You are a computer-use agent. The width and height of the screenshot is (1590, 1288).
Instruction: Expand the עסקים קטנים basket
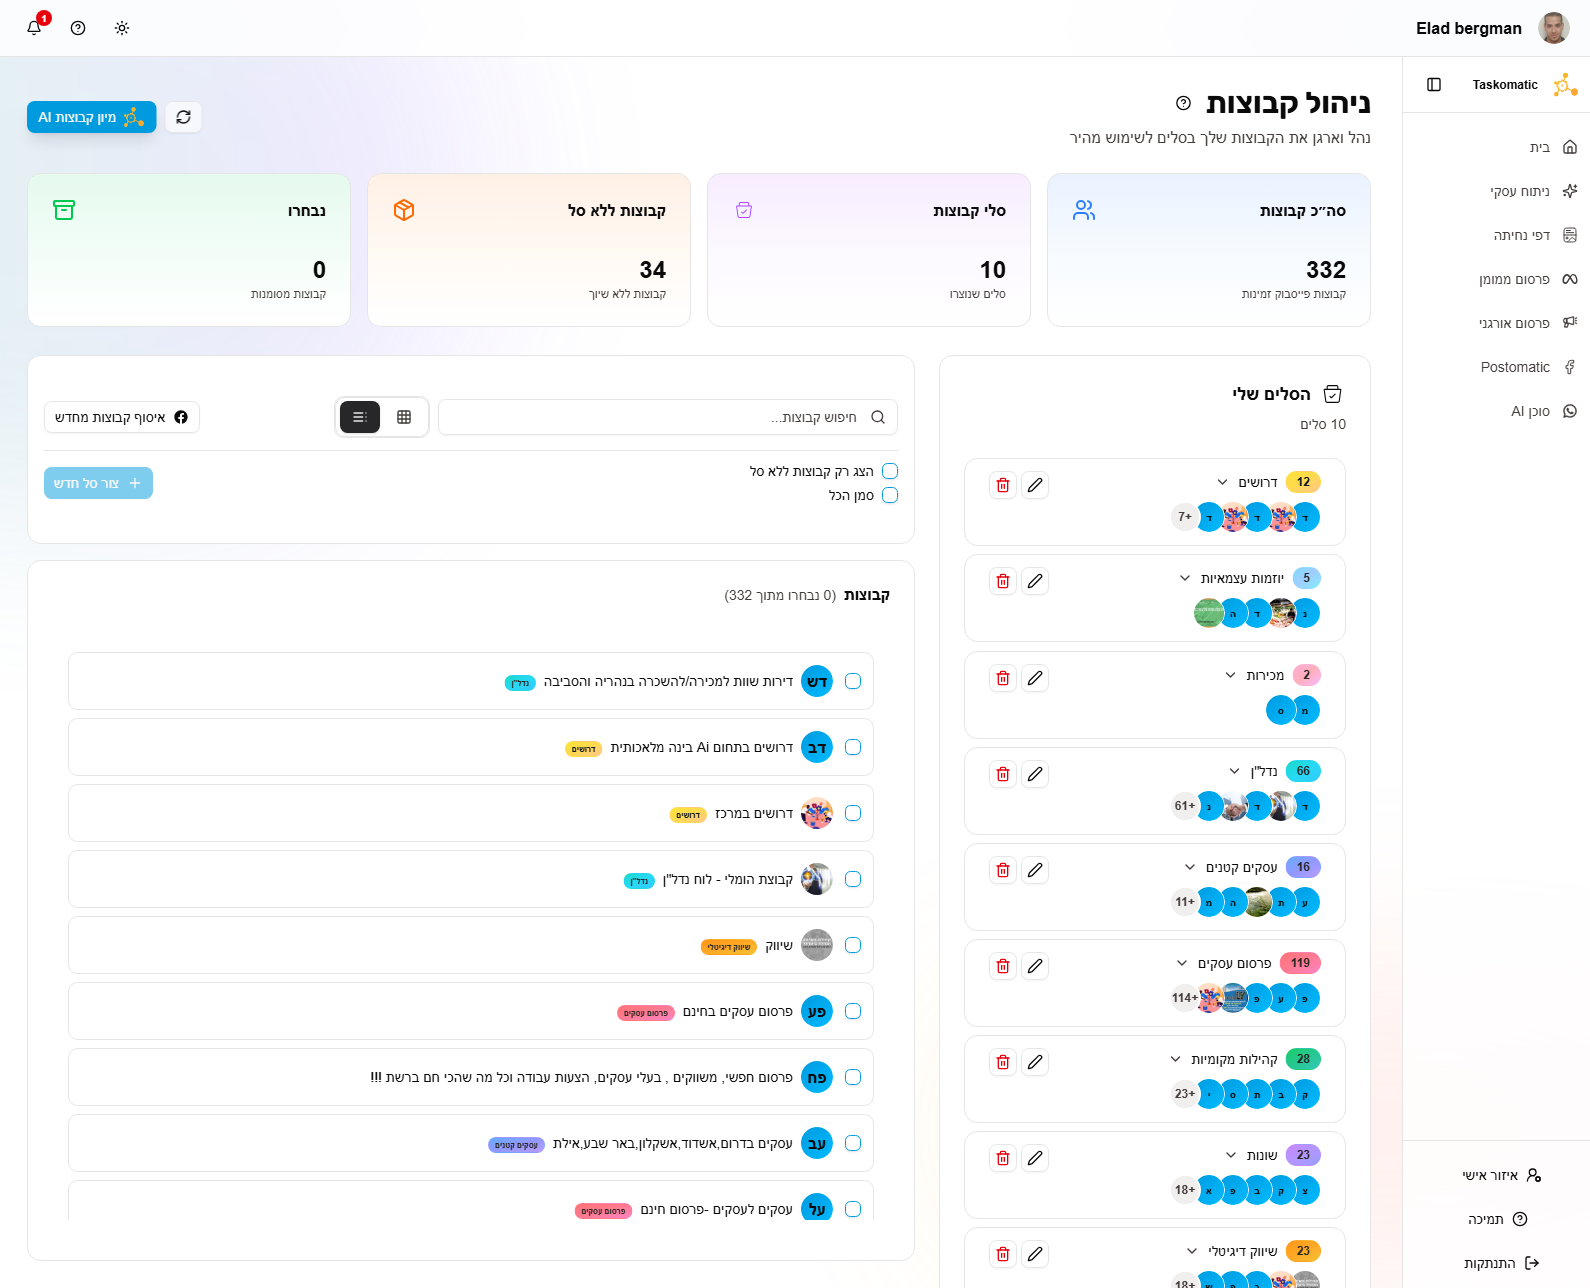tap(1189, 867)
